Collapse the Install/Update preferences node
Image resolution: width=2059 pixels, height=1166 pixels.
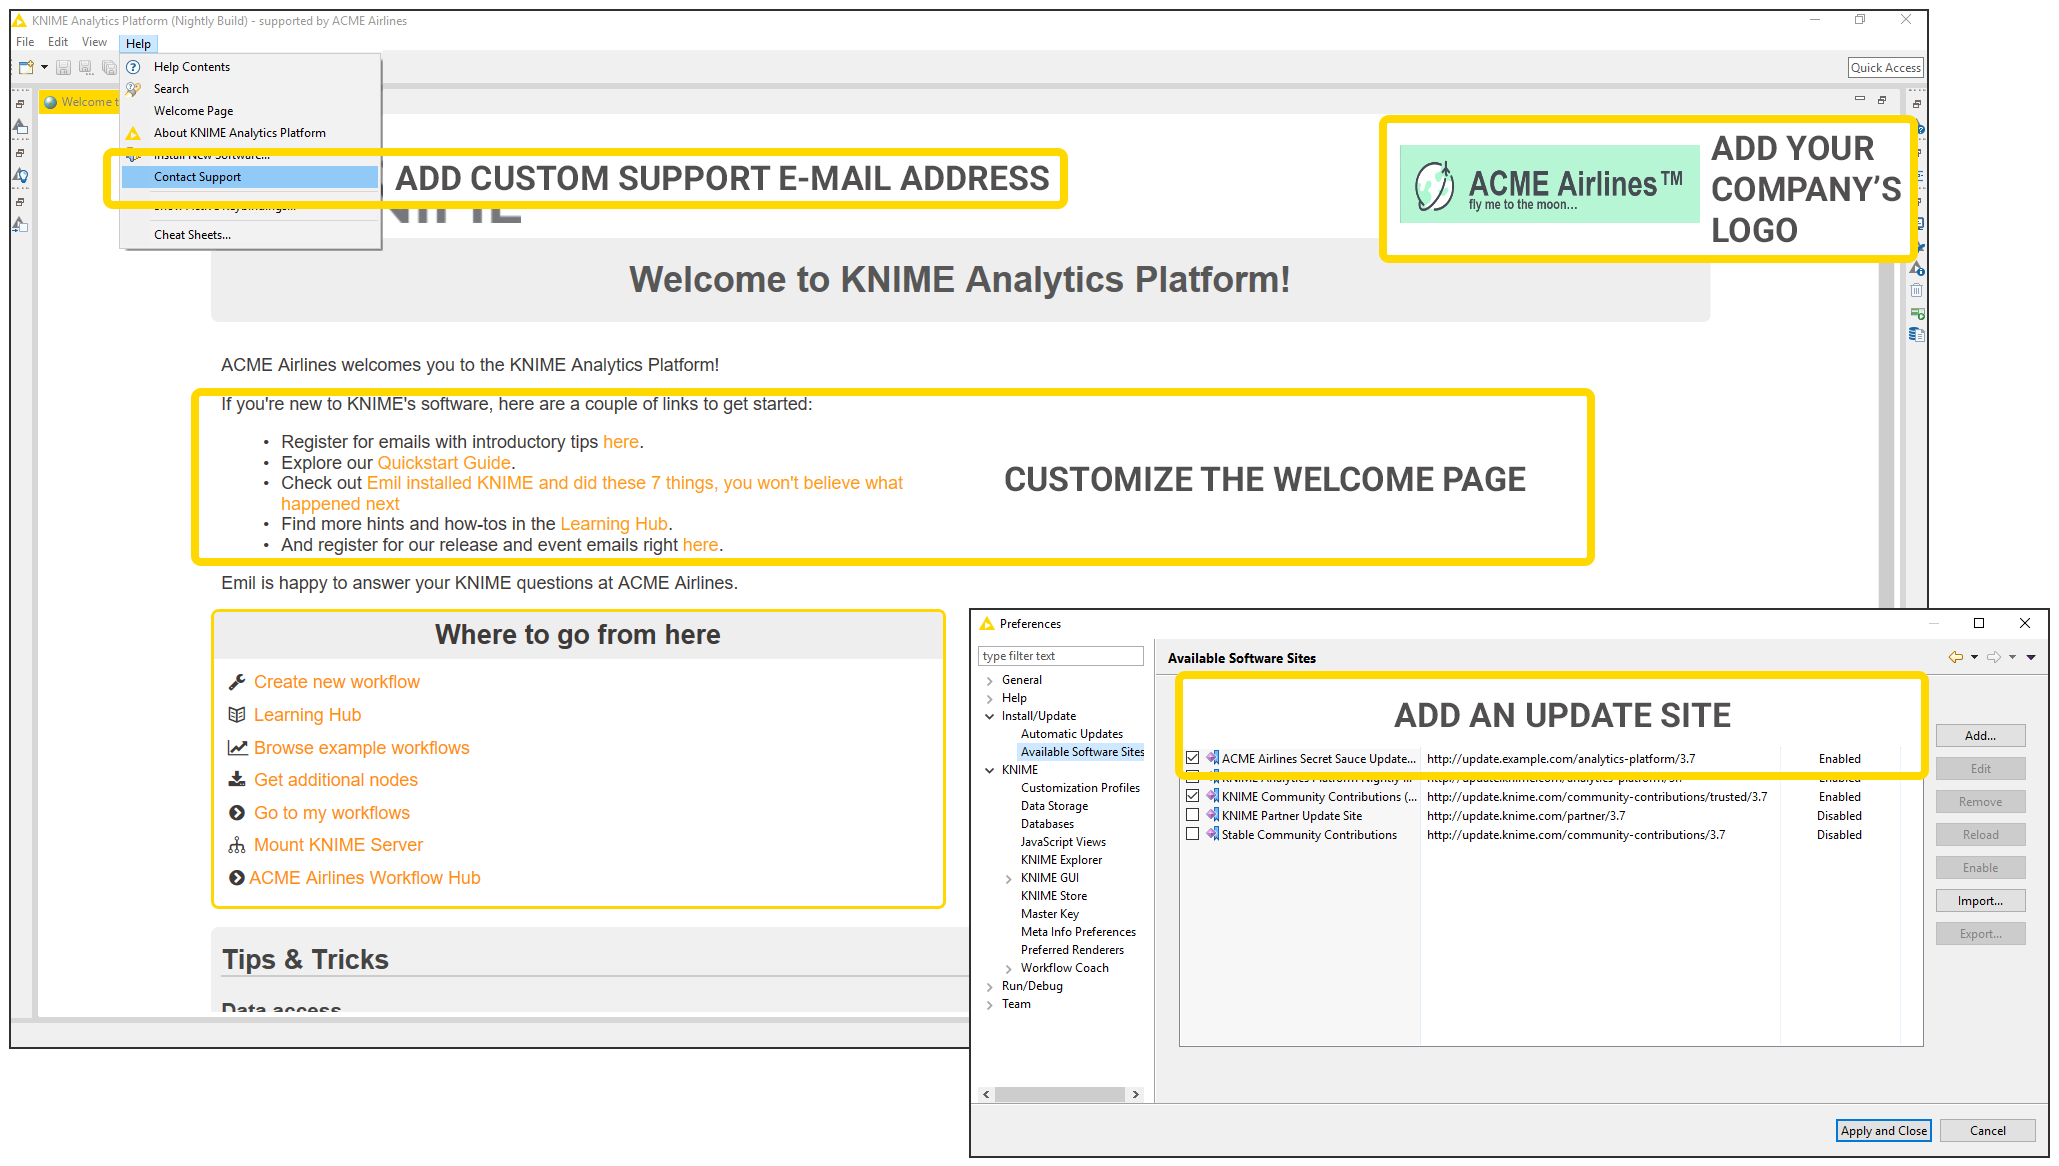[x=990, y=716]
